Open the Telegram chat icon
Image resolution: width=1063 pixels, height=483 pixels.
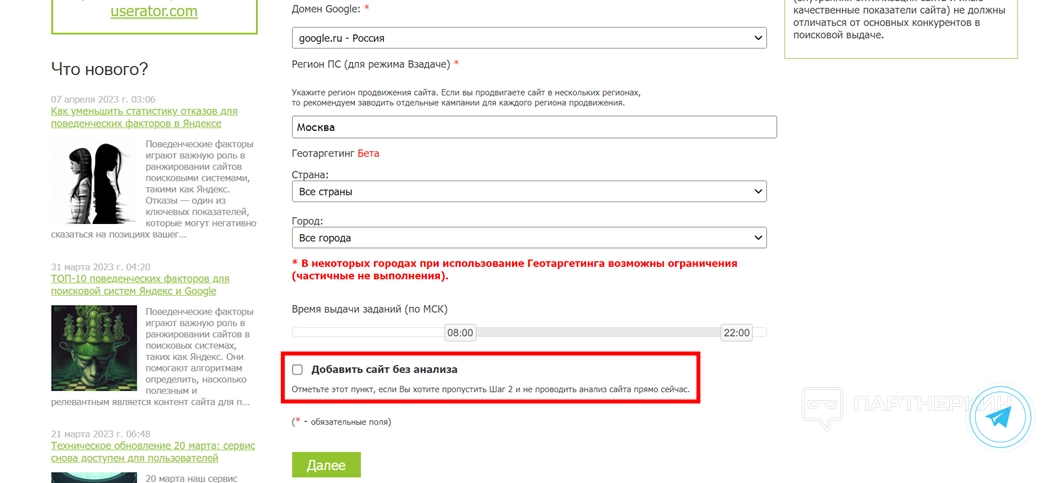tap(1000, 417)
